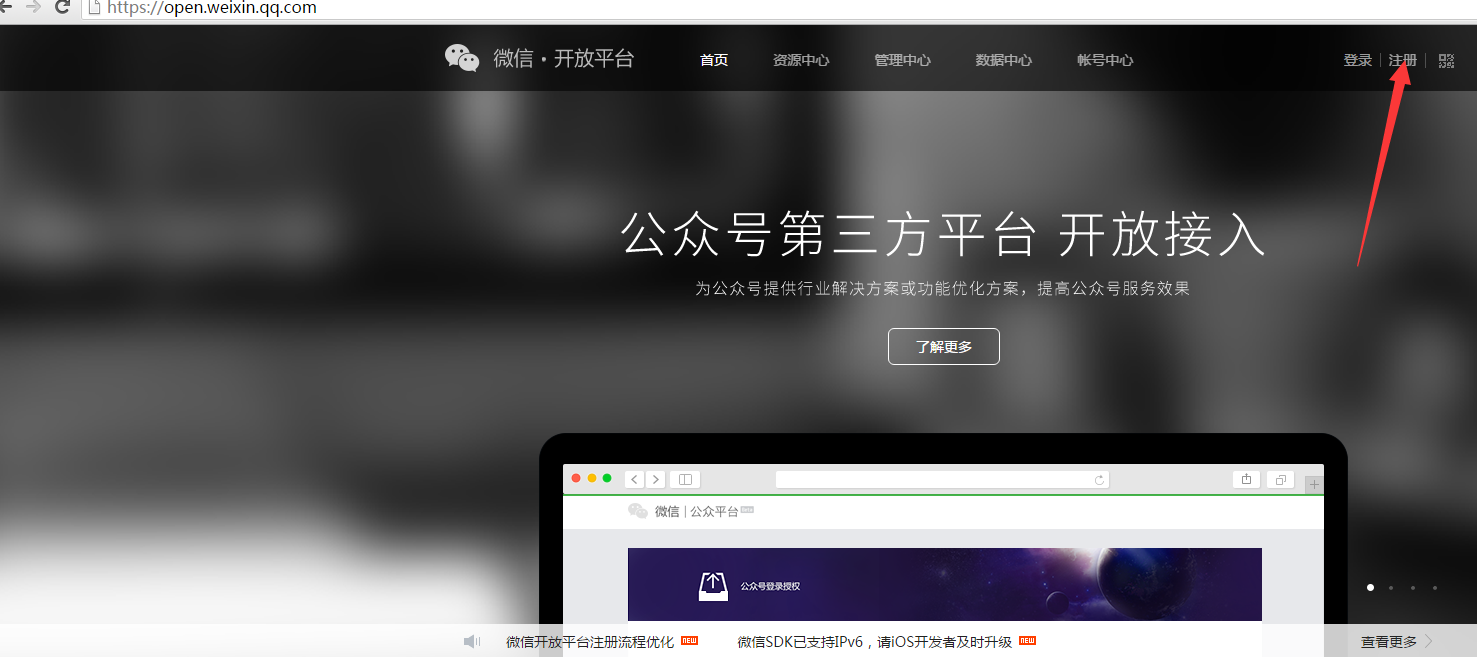
Task: Reload the page with the refresh icon
Action: click(x=62, y=7)
